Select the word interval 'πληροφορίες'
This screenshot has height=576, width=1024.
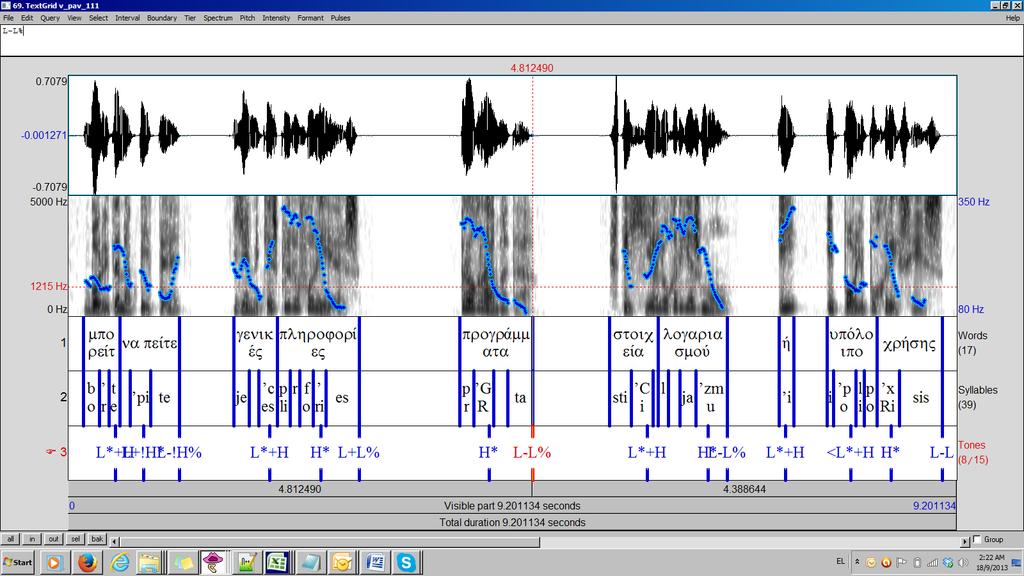(318, 343)
